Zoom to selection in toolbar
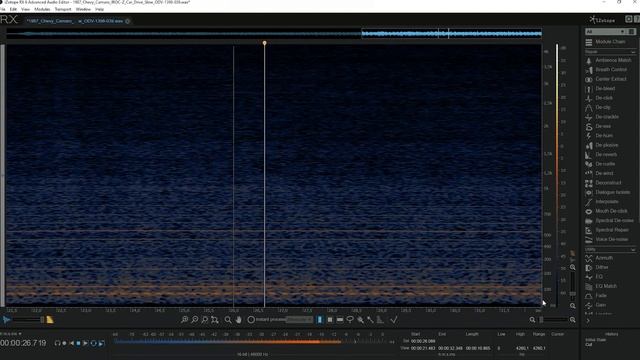The width and height of the screenshot is (640, 360). pos(204,320)
